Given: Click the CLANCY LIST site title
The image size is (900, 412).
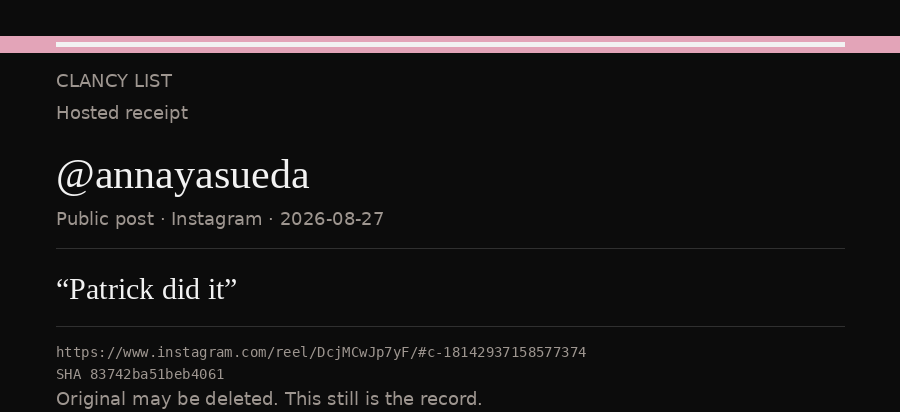Looking at the screenshot, I should [x=114, y=81].
